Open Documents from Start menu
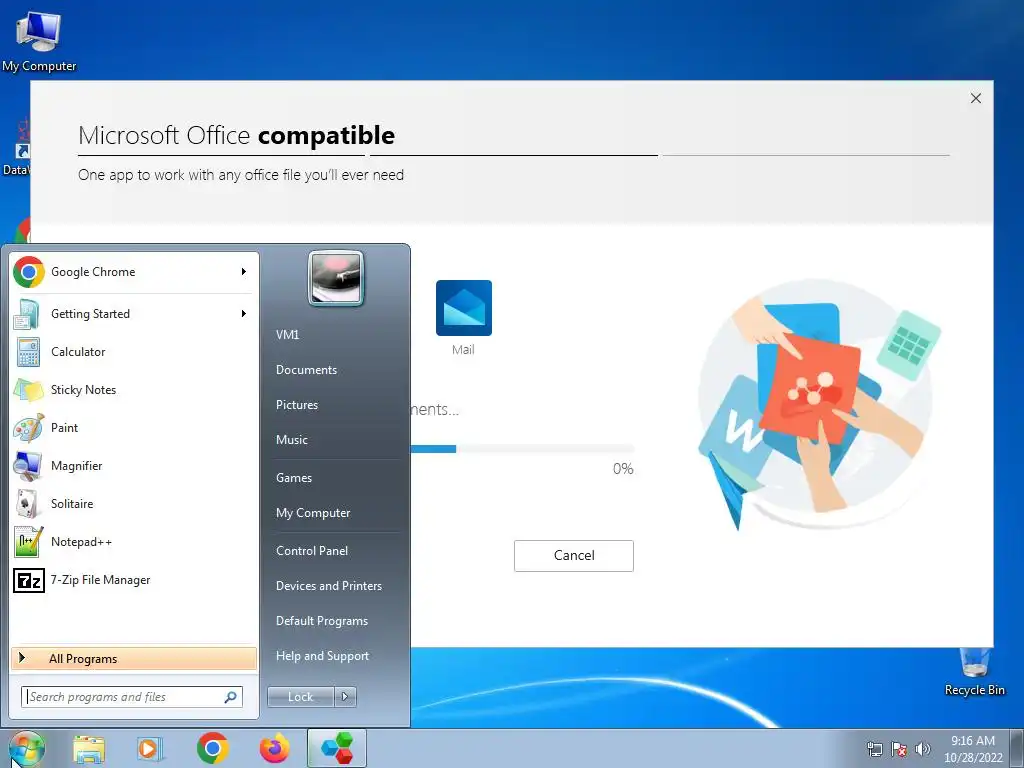1024x768 pixels. (x=306, y=370)
